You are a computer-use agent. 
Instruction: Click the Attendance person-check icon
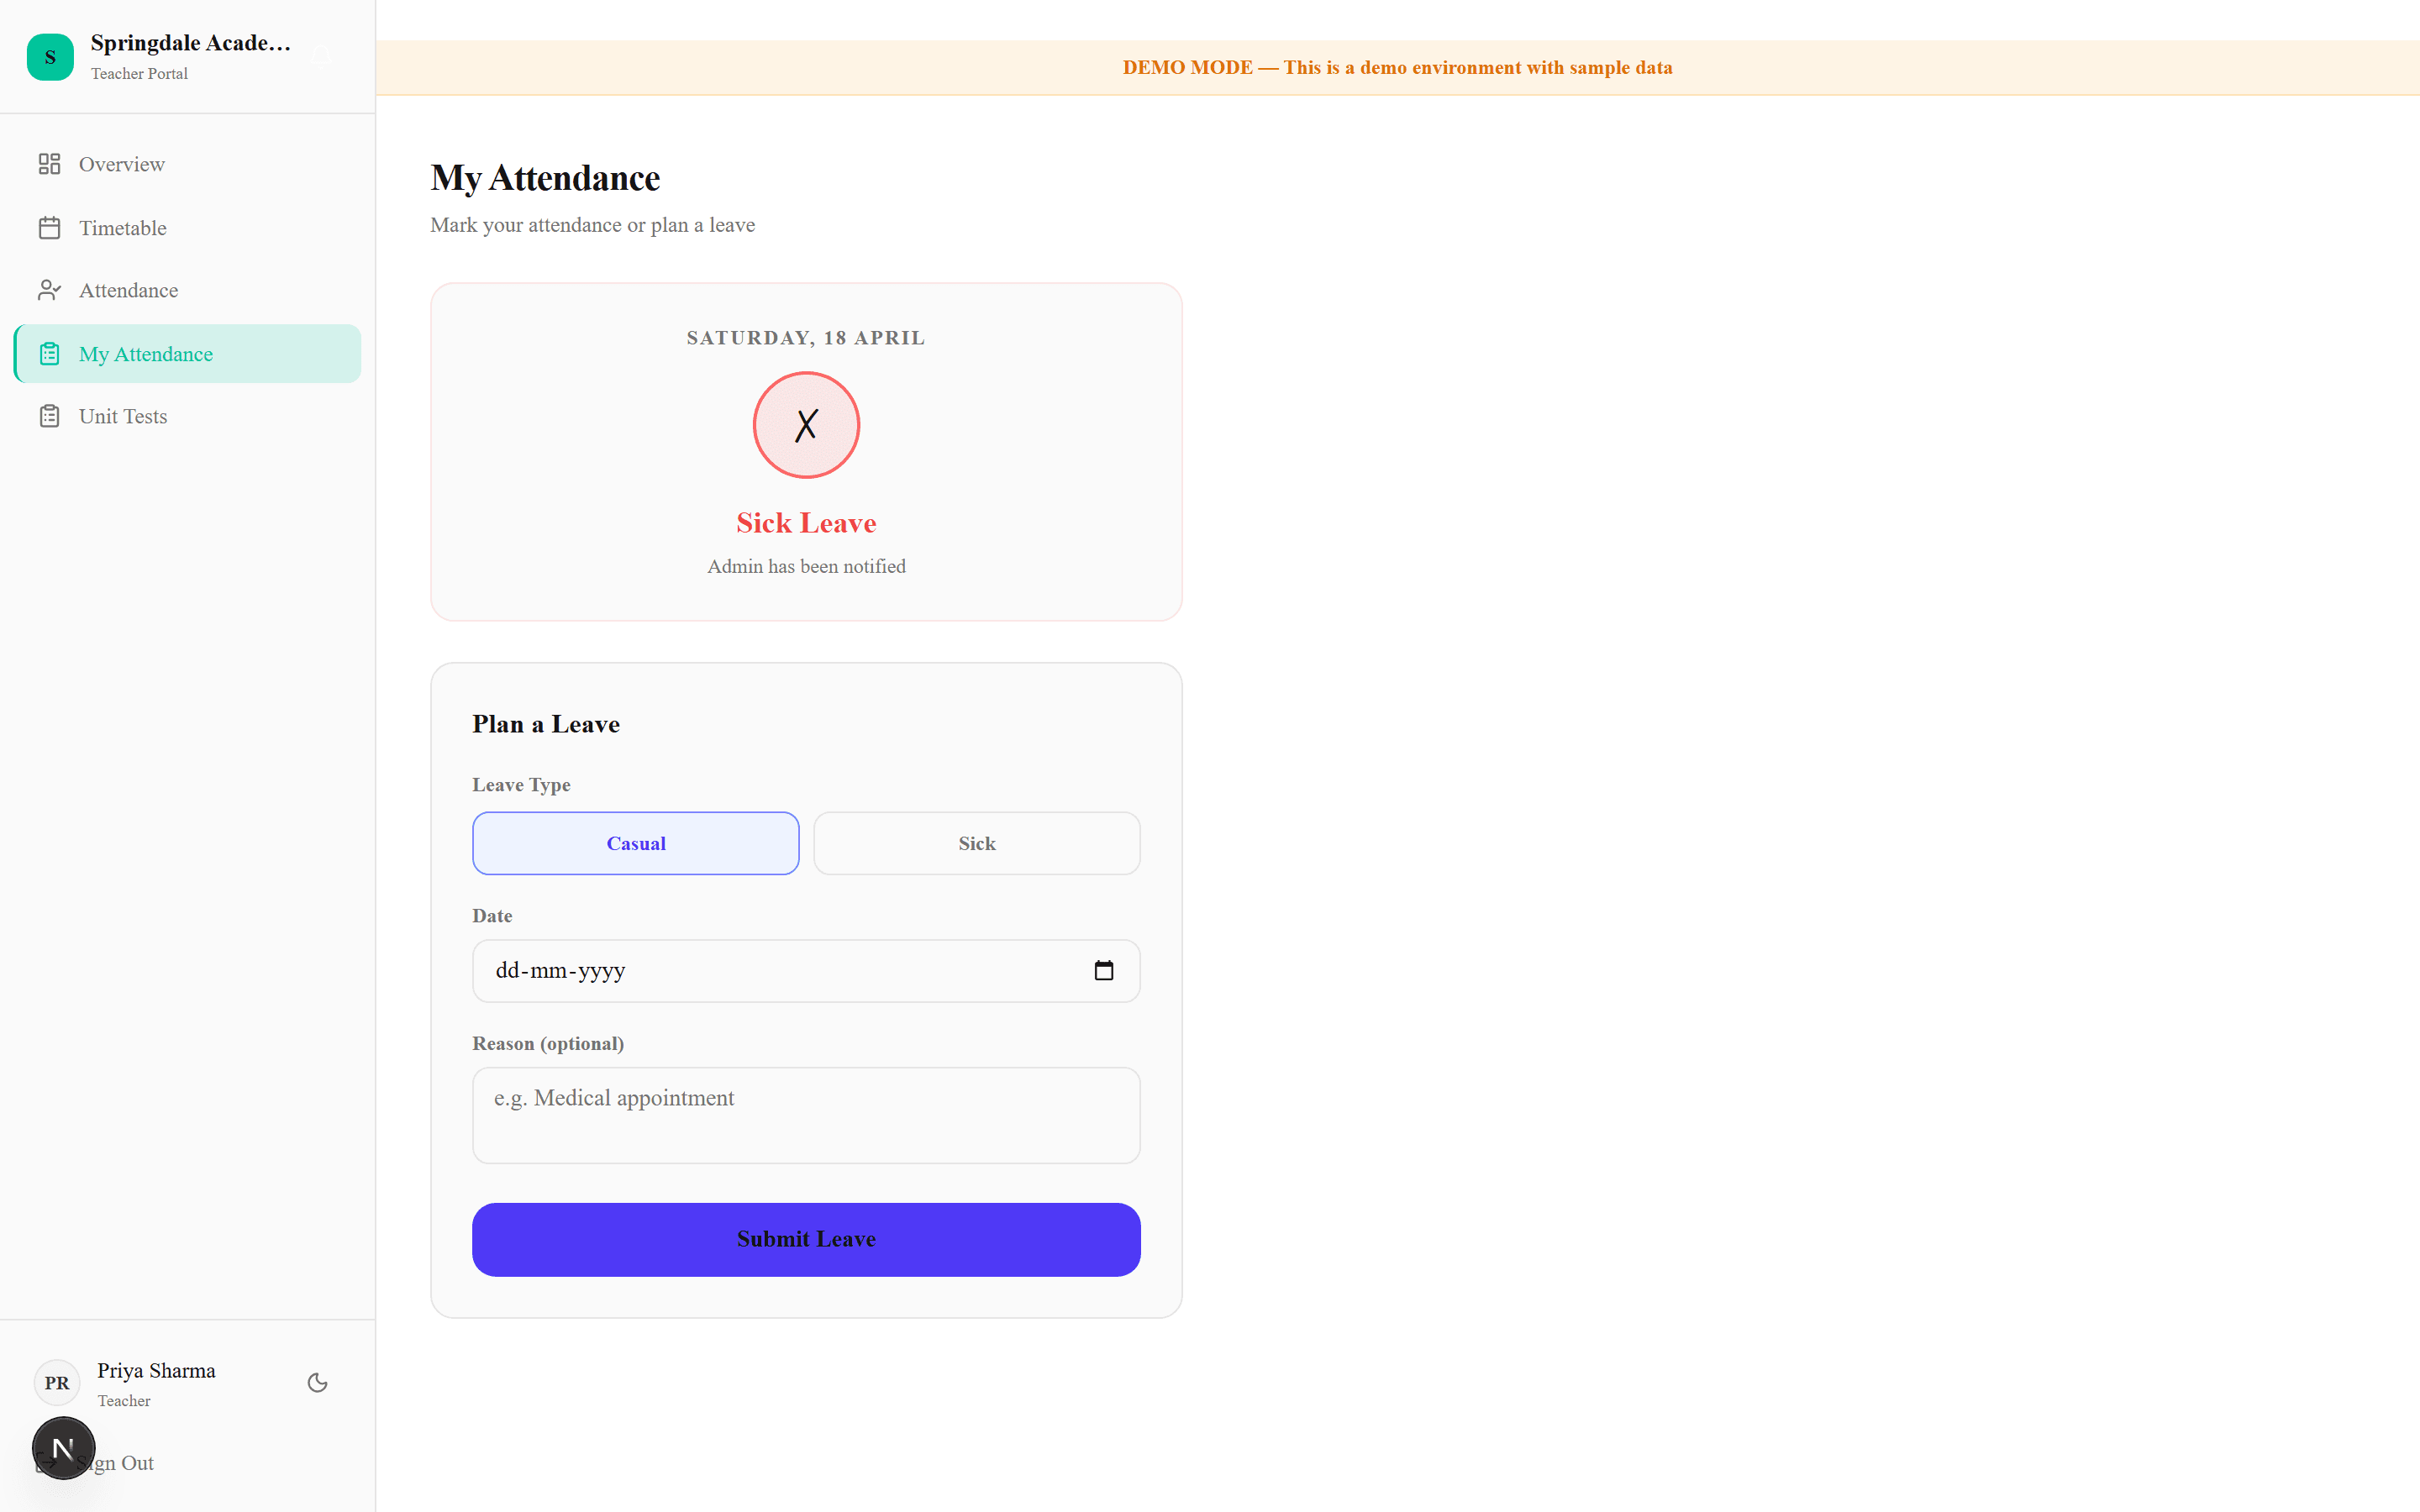tap(50, 290)
